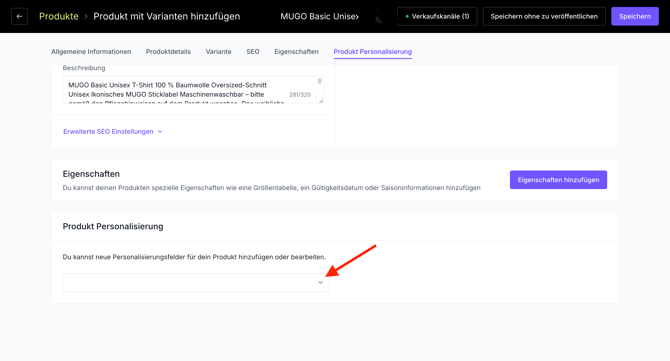
Task: Jump to the SEO tab
Action: [253, 51]
